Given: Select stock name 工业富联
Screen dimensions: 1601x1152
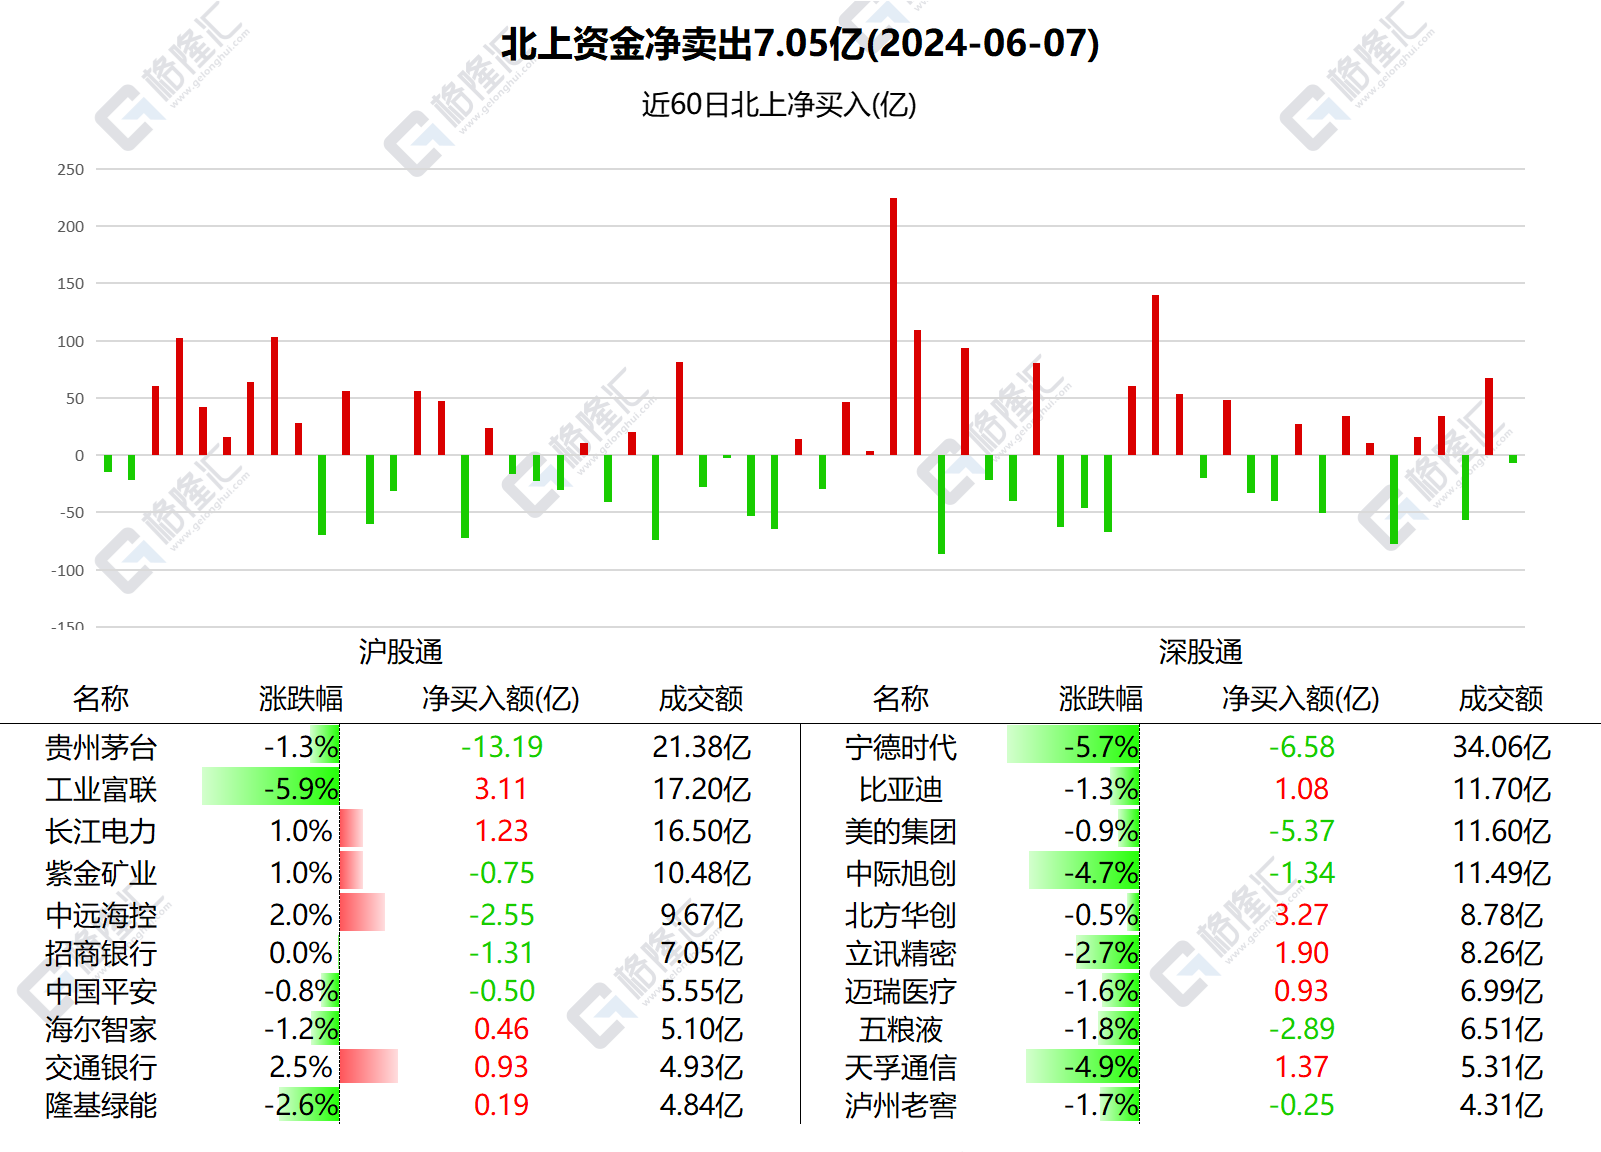Looking at the screenshot, I should pyautogui.click(x=101, y=789).
